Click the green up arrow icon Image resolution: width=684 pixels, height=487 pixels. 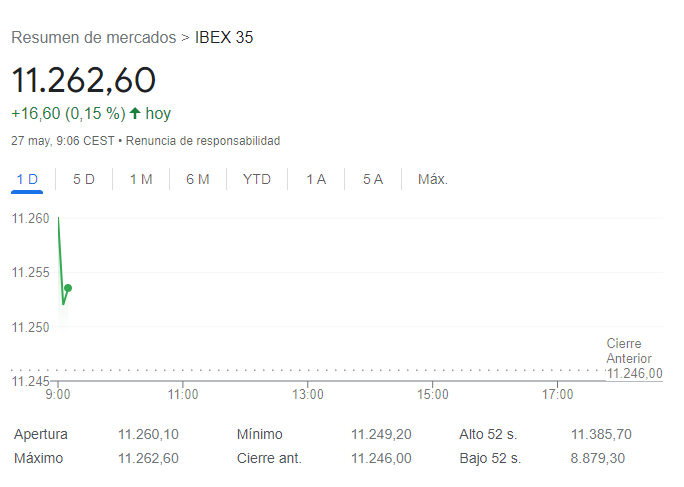click(135, 113)
